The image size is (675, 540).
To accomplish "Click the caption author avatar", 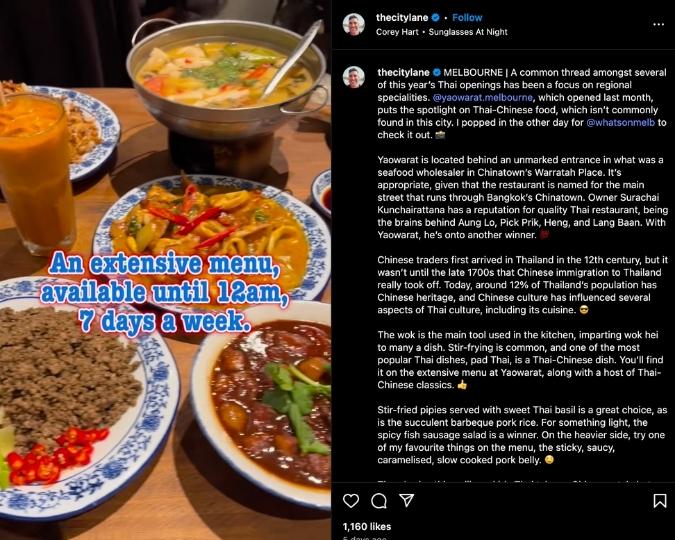I will [x=354, y=77].
